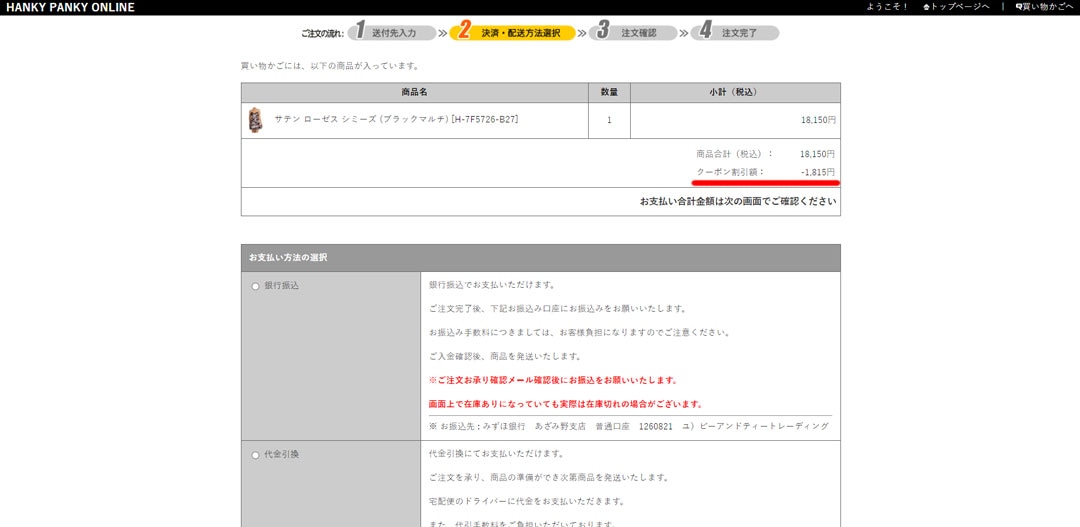Select the 銀行振込 payment radio button
Viewport: 1080px width, 527px height.
pos(255,286)
